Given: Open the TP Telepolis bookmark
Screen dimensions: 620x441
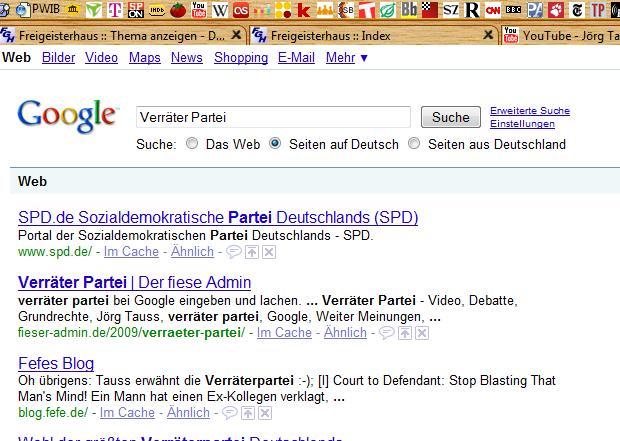Looking at the screenshot, I should 598,10.
